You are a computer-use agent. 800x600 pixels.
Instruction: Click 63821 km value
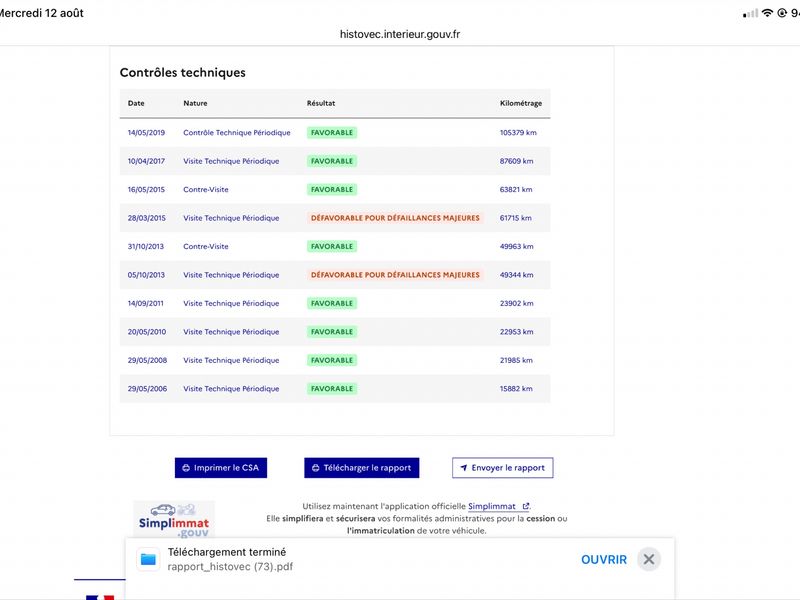tap(516, 189)
